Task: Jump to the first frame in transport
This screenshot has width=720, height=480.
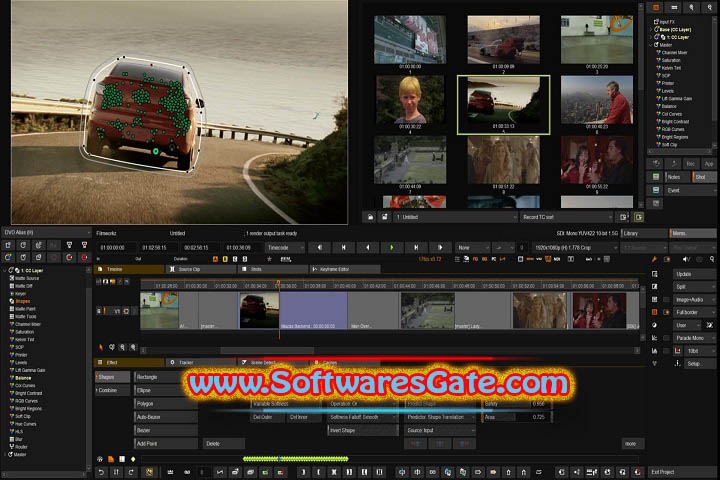Action: 320,248
